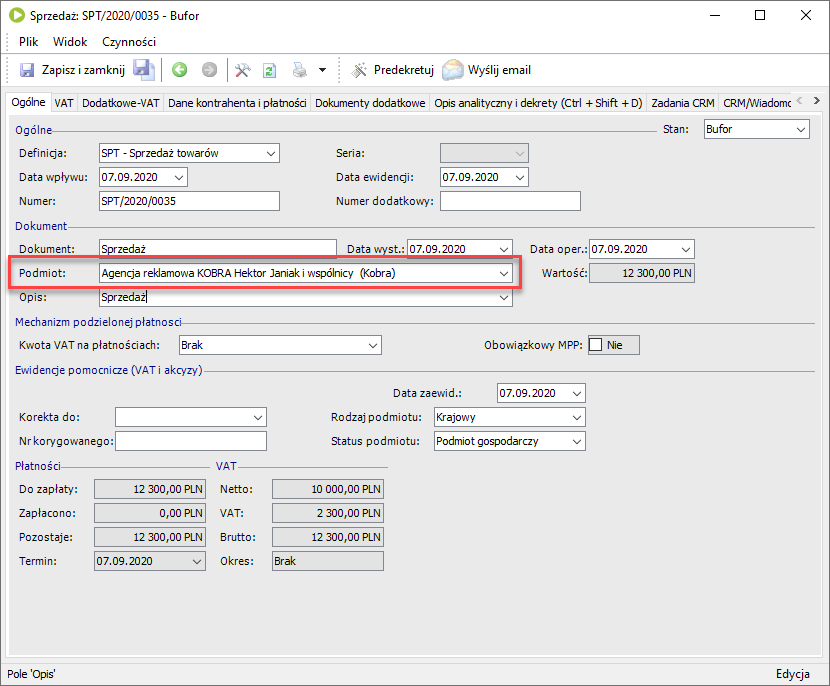Click the Okres field showing Brak

pyautogui.click(x=328, y=562)
